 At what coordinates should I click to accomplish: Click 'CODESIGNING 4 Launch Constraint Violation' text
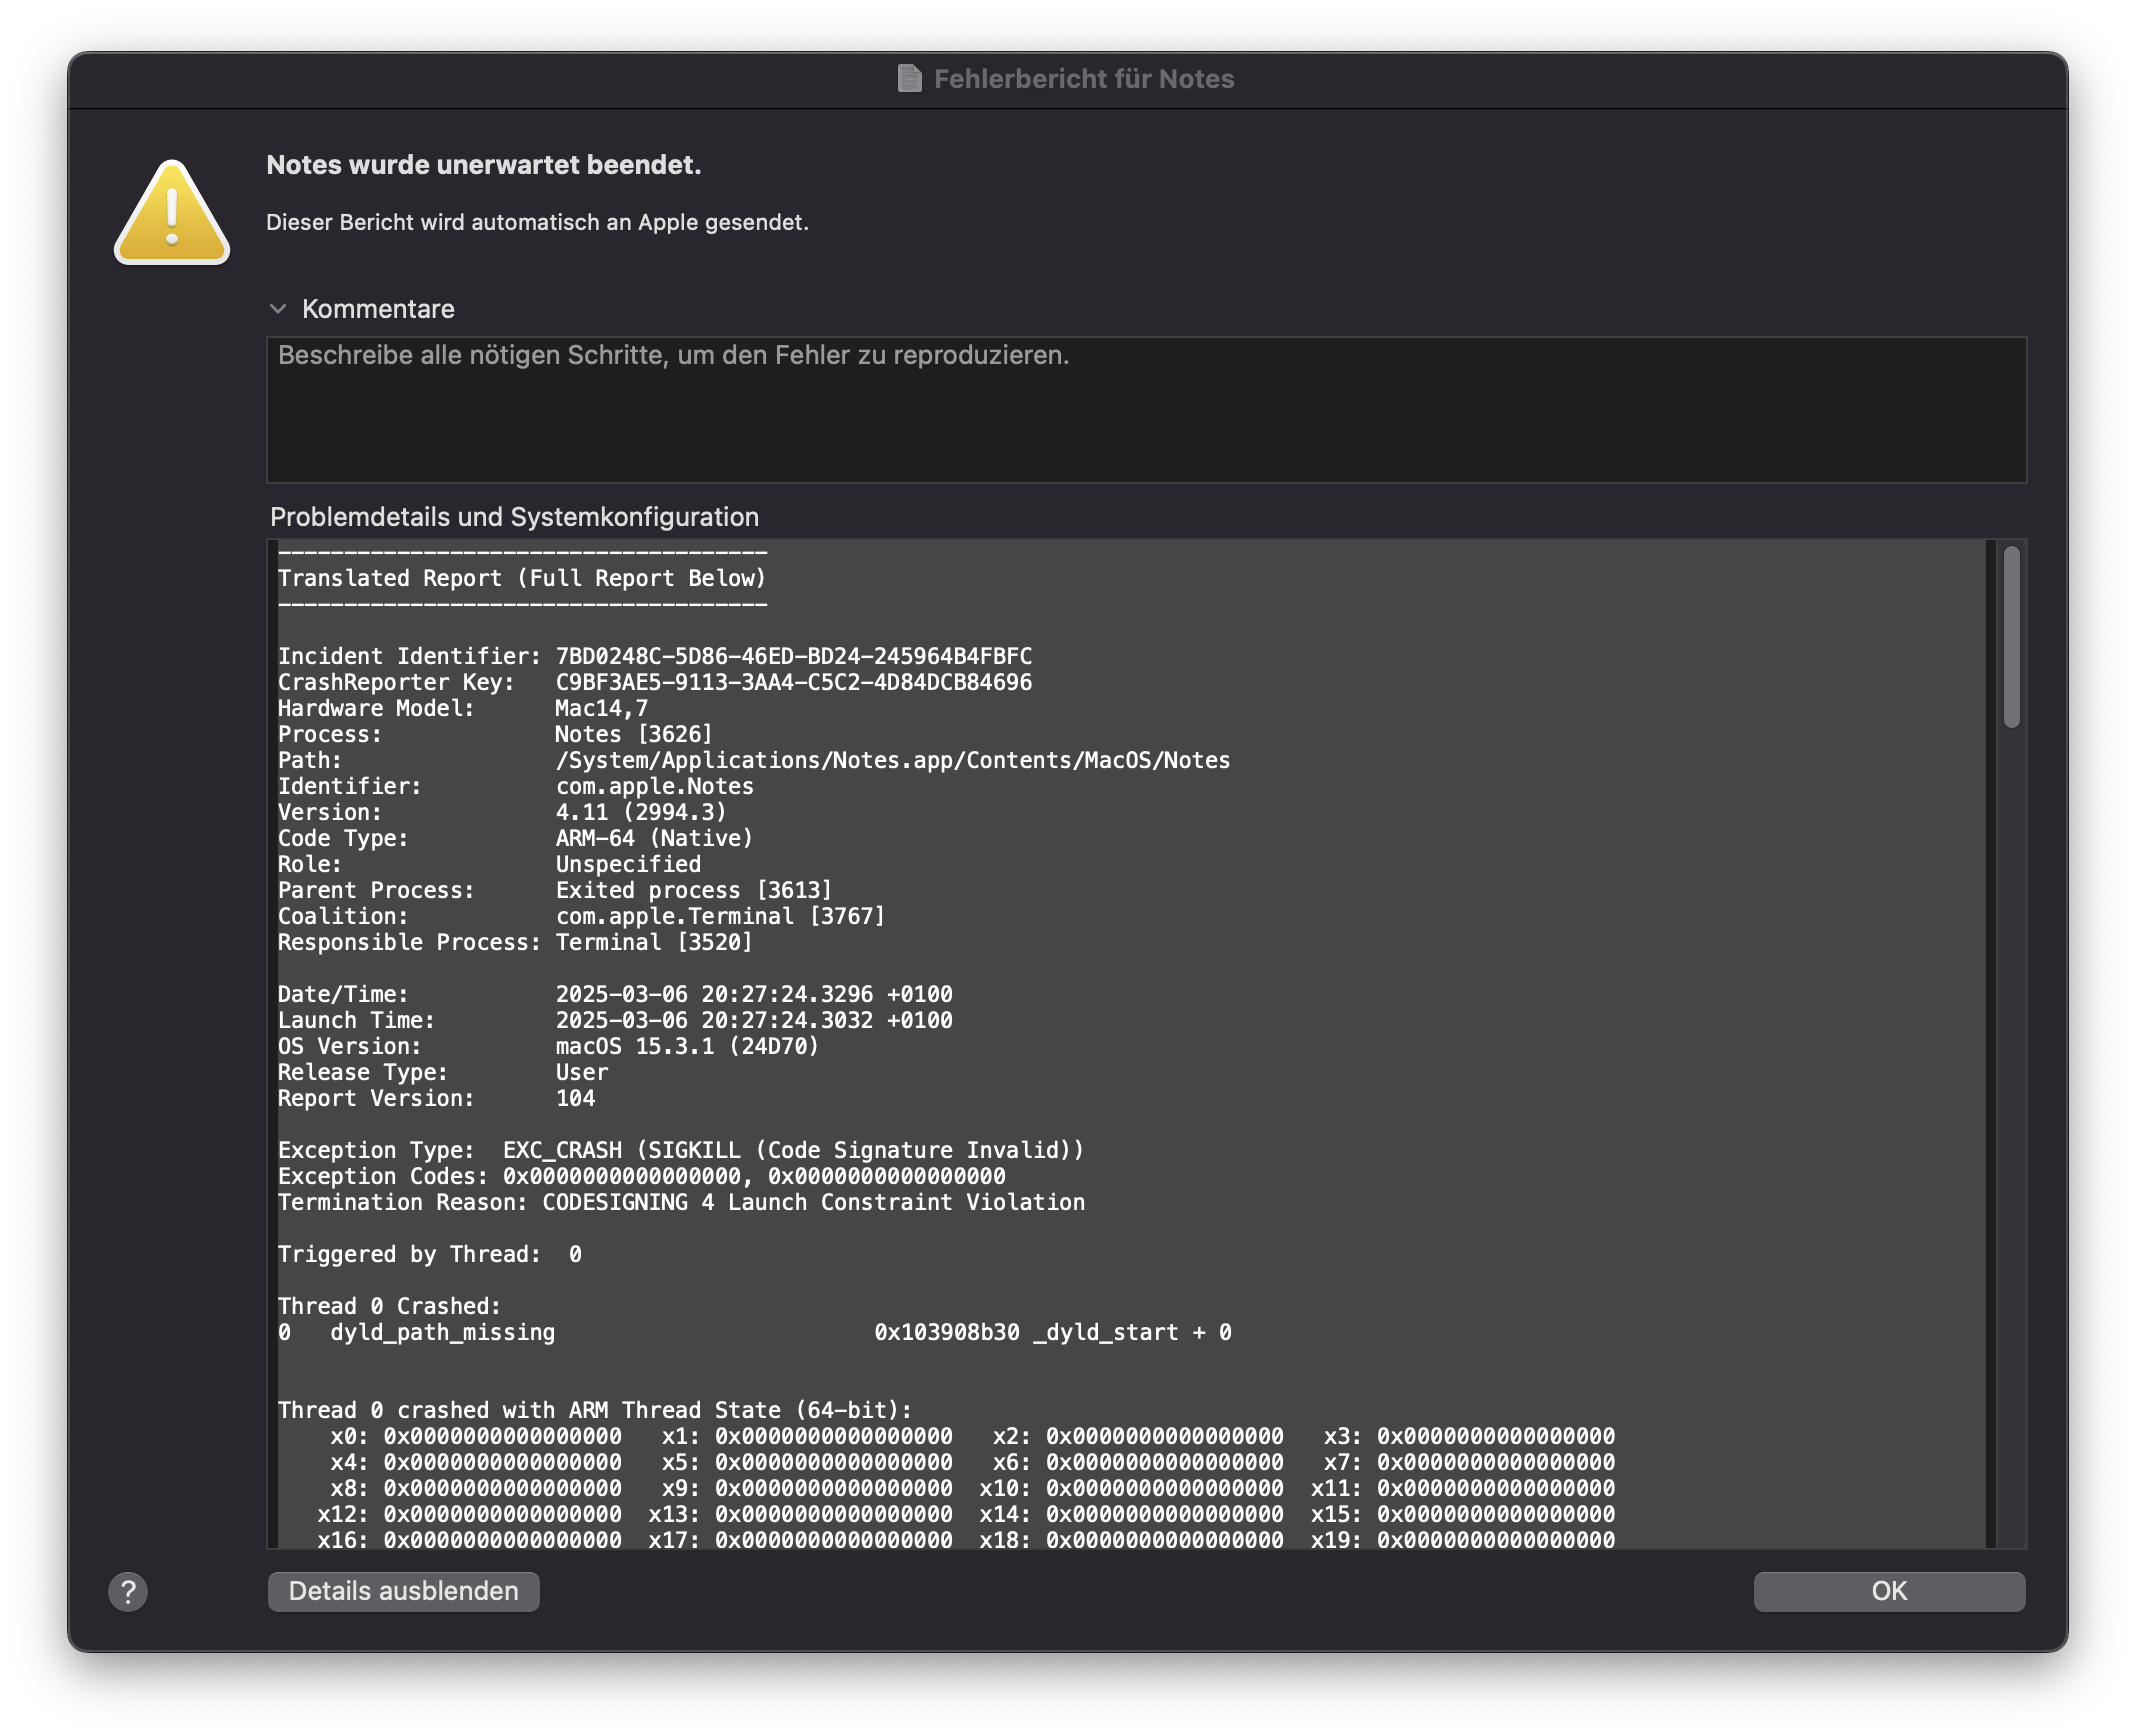813,1202
